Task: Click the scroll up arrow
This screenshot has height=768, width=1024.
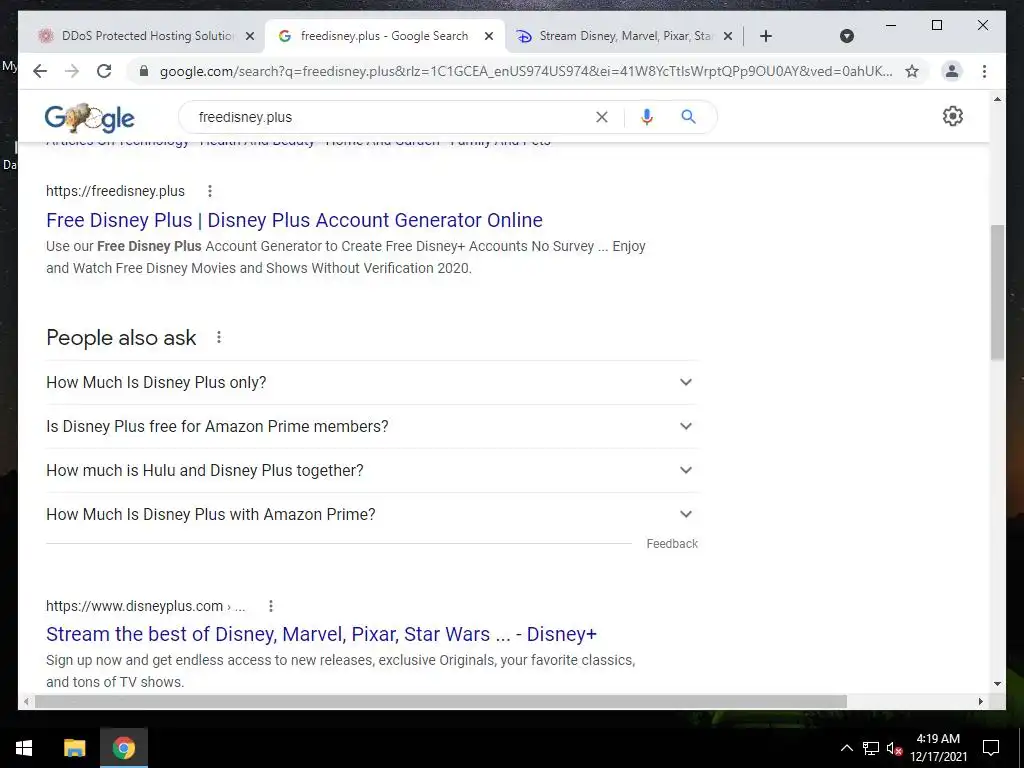Action: [997, 99]
